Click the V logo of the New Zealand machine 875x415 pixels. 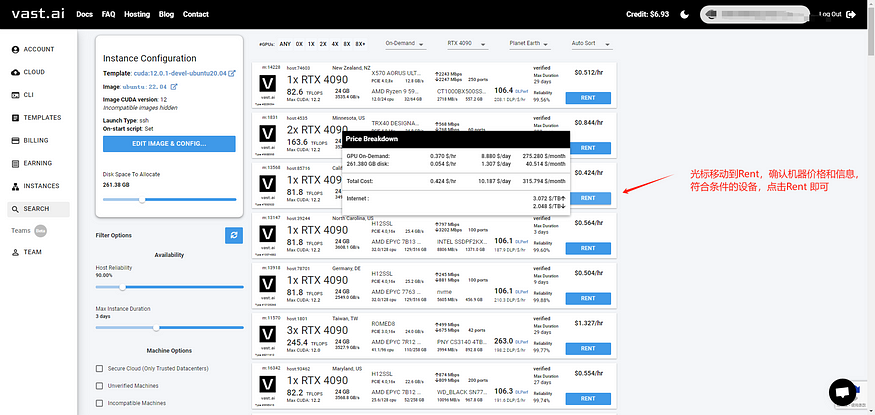268,85
